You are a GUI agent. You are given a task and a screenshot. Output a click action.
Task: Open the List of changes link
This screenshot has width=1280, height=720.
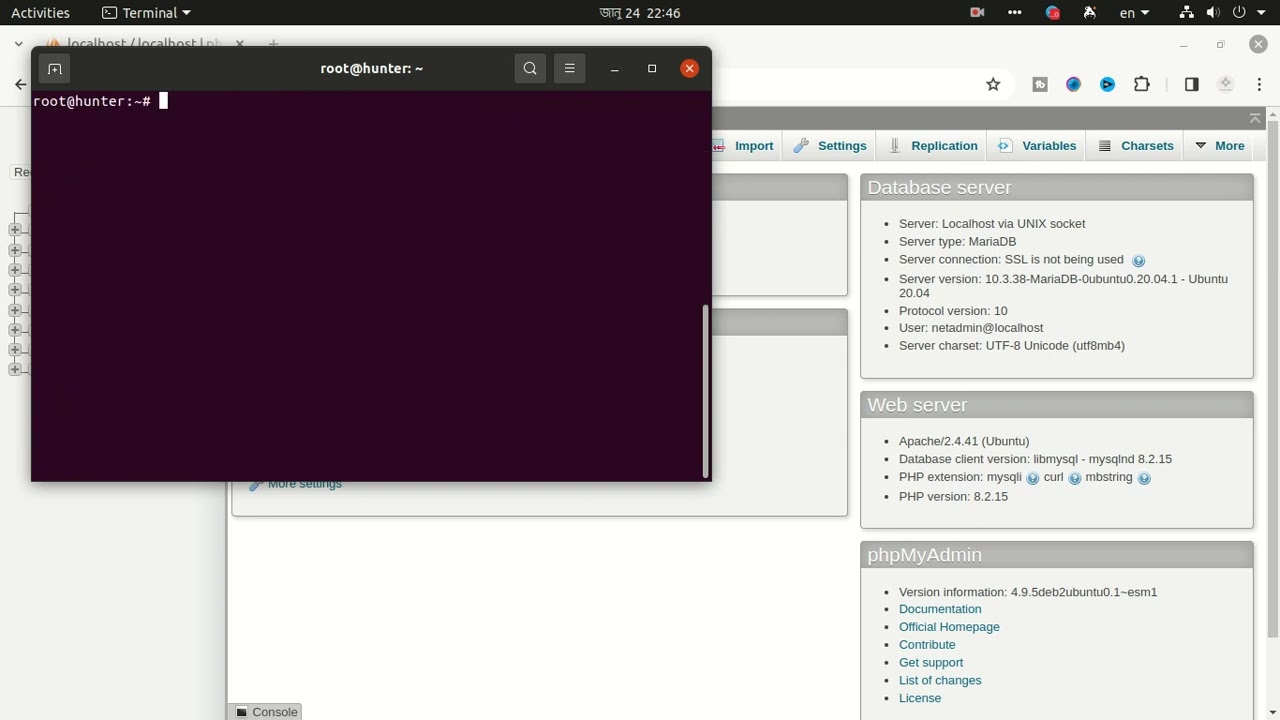tap(940, 681)
